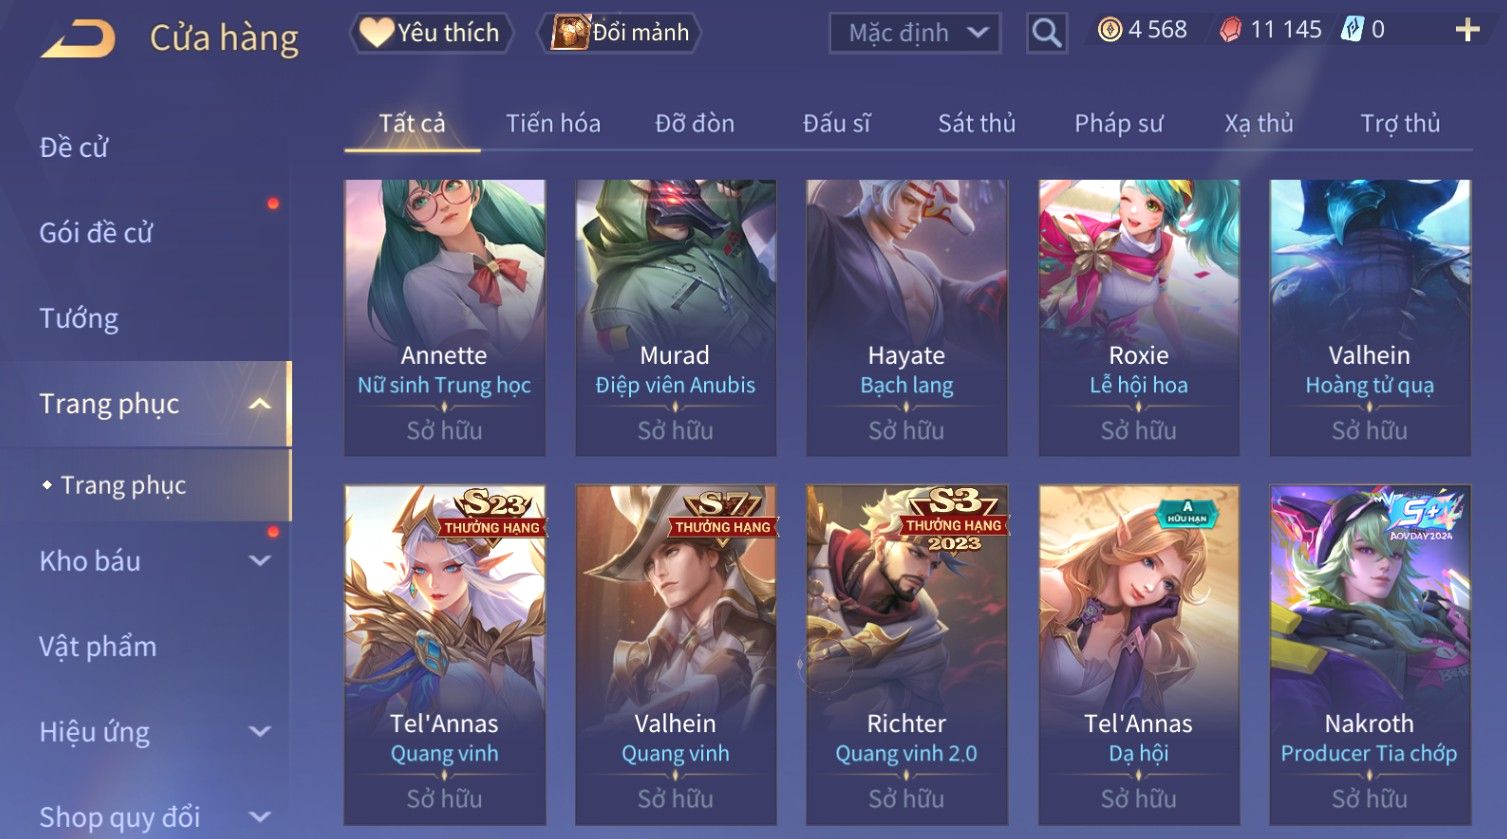This screenshot has height=839, width=1507.
Task: Expand the Hiệu ứng sidebar section
Action: (x=259, y=732)
